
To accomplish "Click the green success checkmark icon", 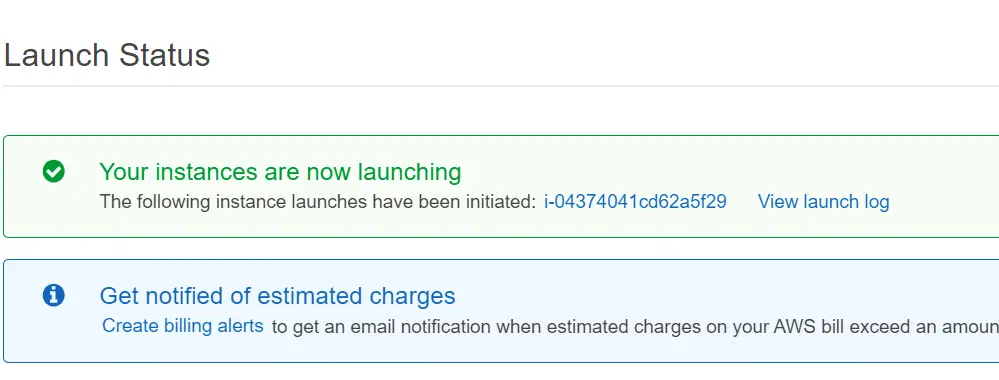I will (x=54, y=172).
